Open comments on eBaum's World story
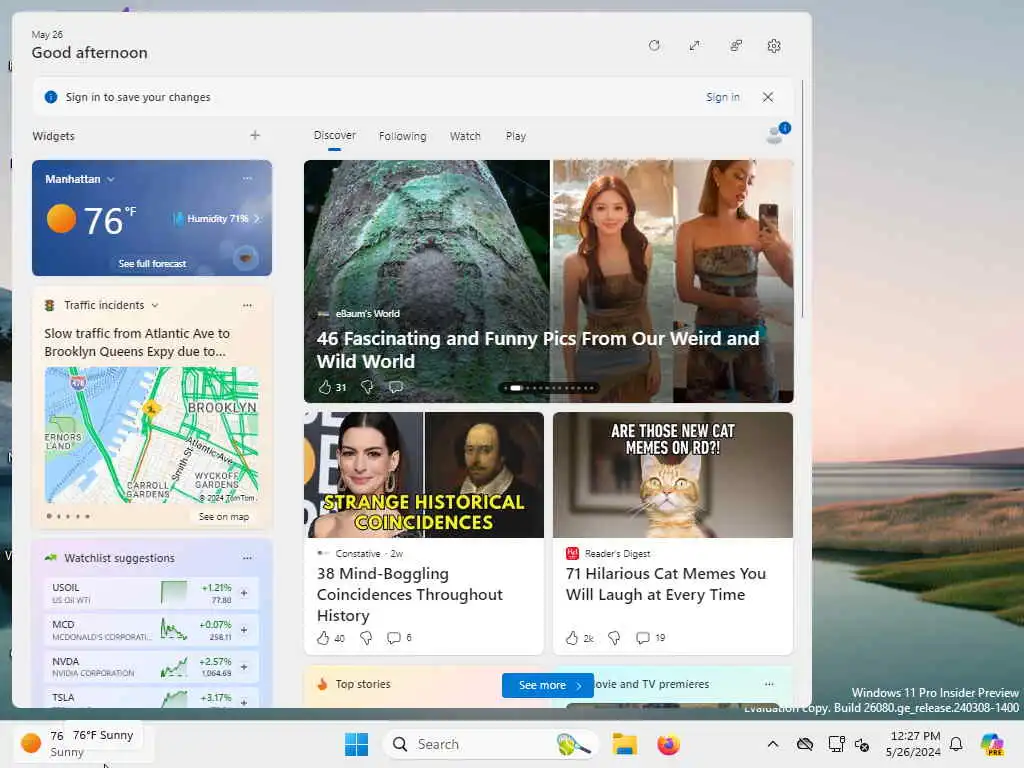This screenshot has width=1024, height=768. pyautogui.click(x=396, y=387)
